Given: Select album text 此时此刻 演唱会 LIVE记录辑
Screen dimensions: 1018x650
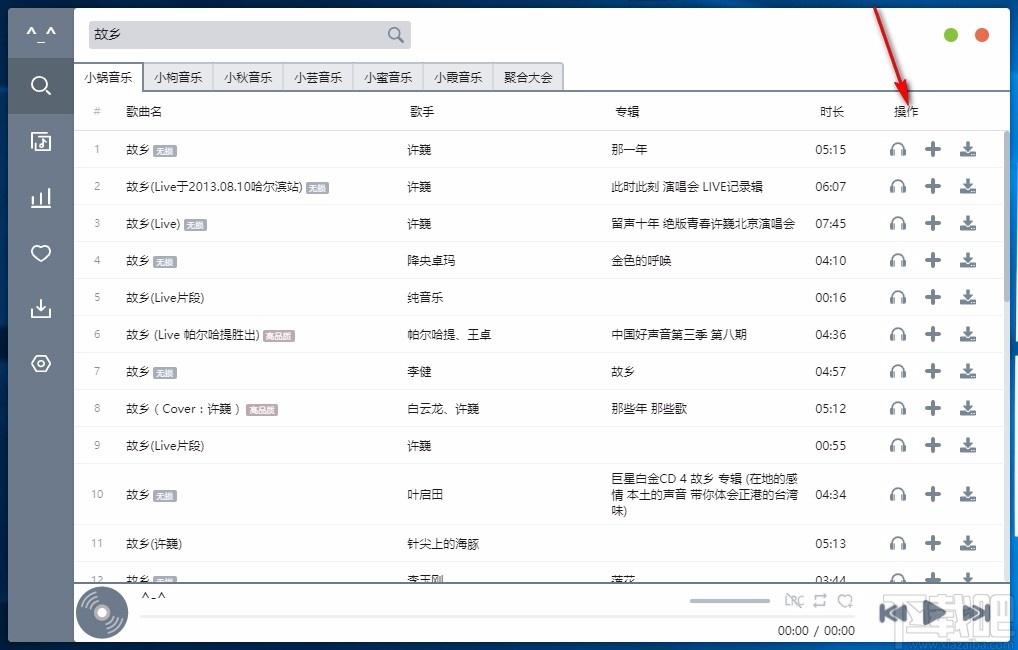Looking at the screenshot, I should [x=687, y=187].
